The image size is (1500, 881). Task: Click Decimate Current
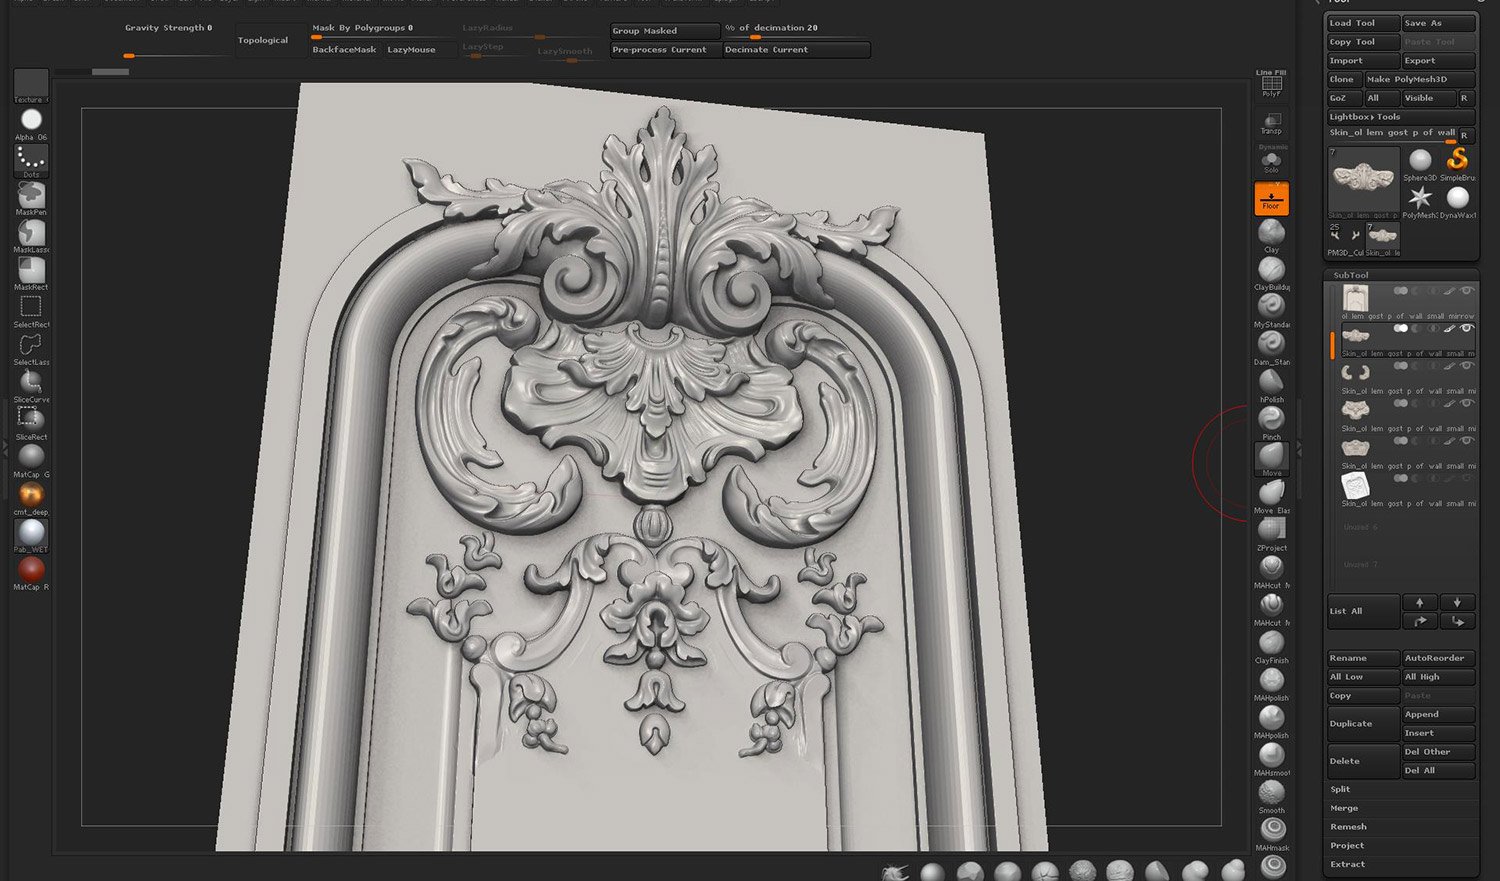(x=796, y=49)
